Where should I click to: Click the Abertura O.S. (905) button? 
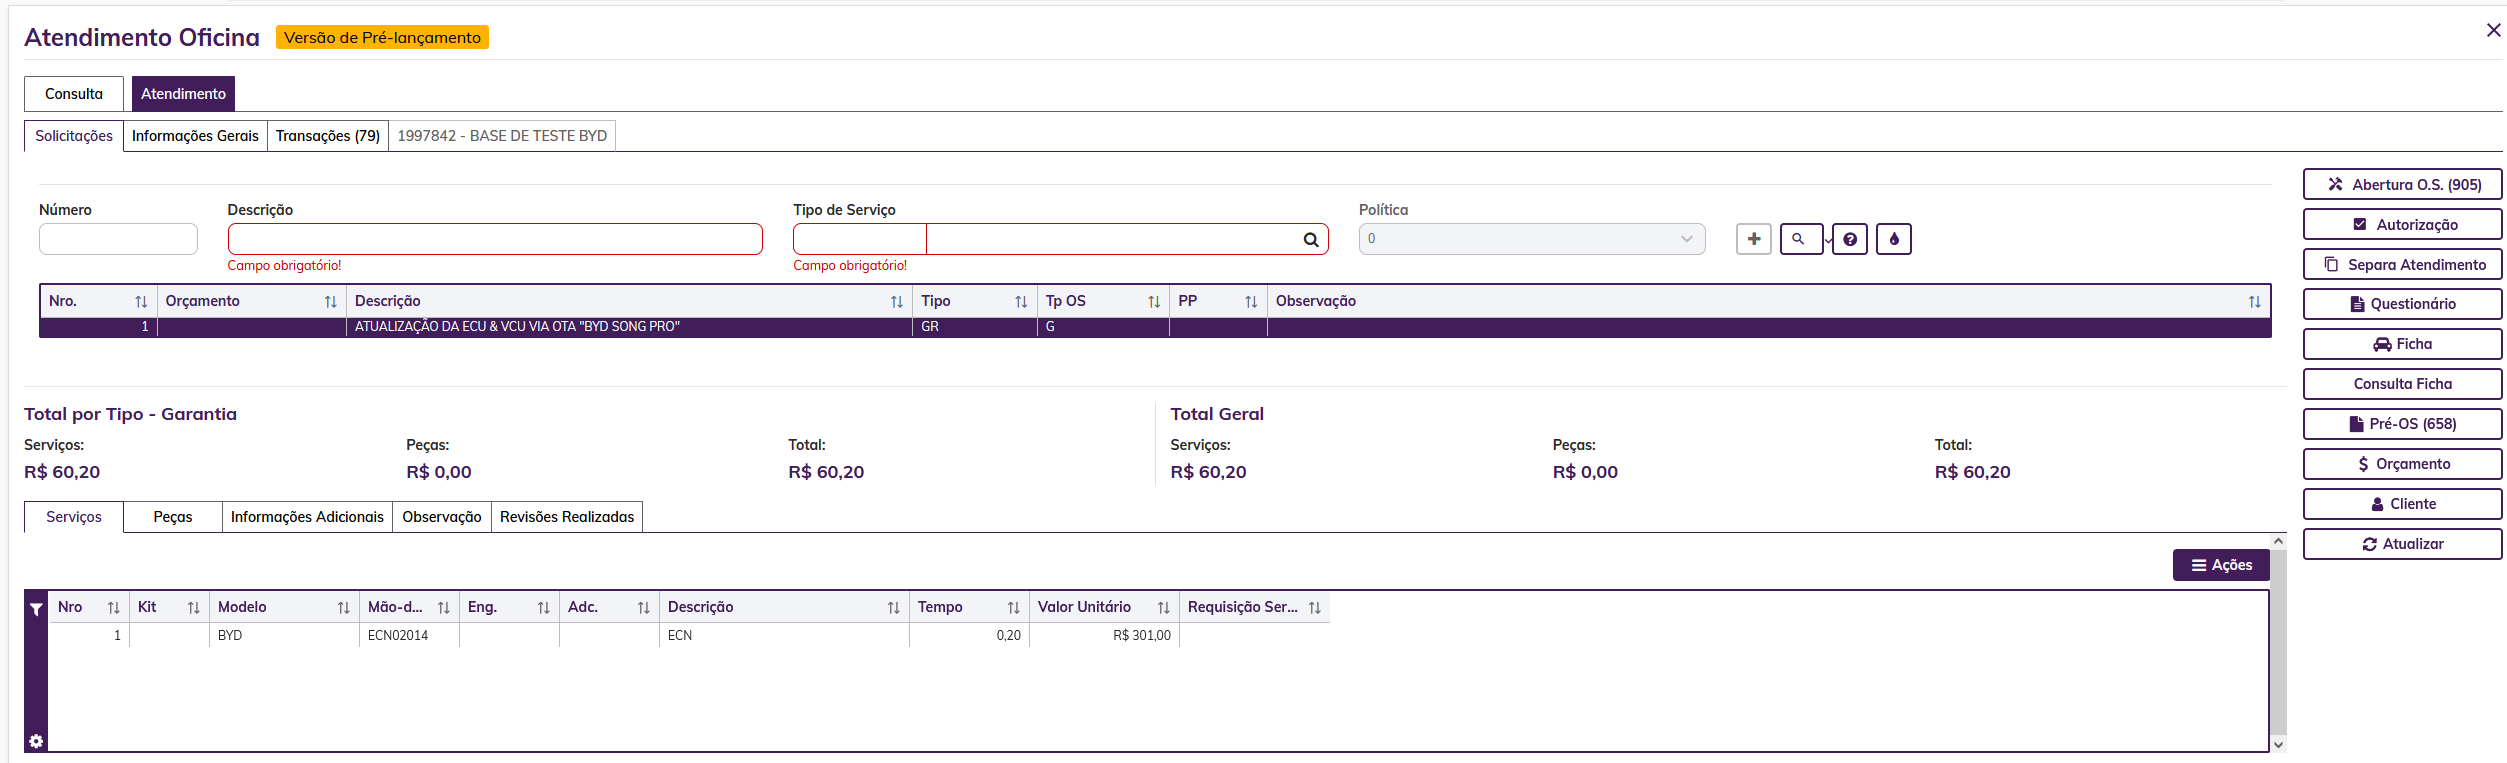coord(2402,185)
